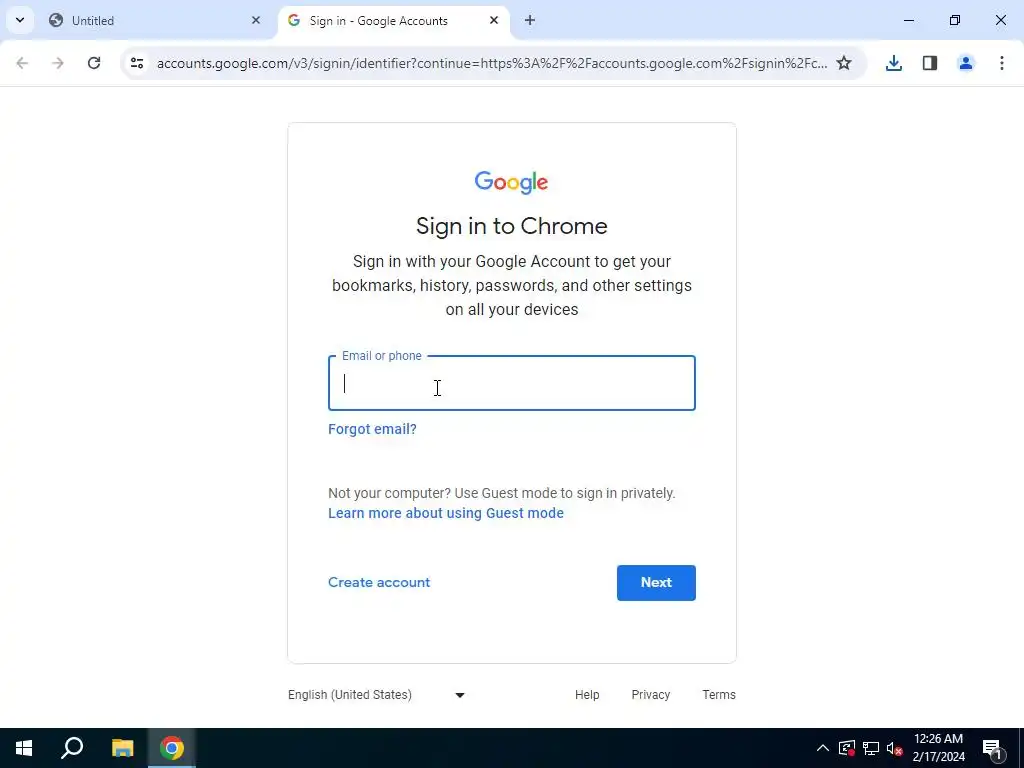Expand the English (United States) language dropdown
This screenshot has width=1024, height=768.
click(x=376, y=695)
